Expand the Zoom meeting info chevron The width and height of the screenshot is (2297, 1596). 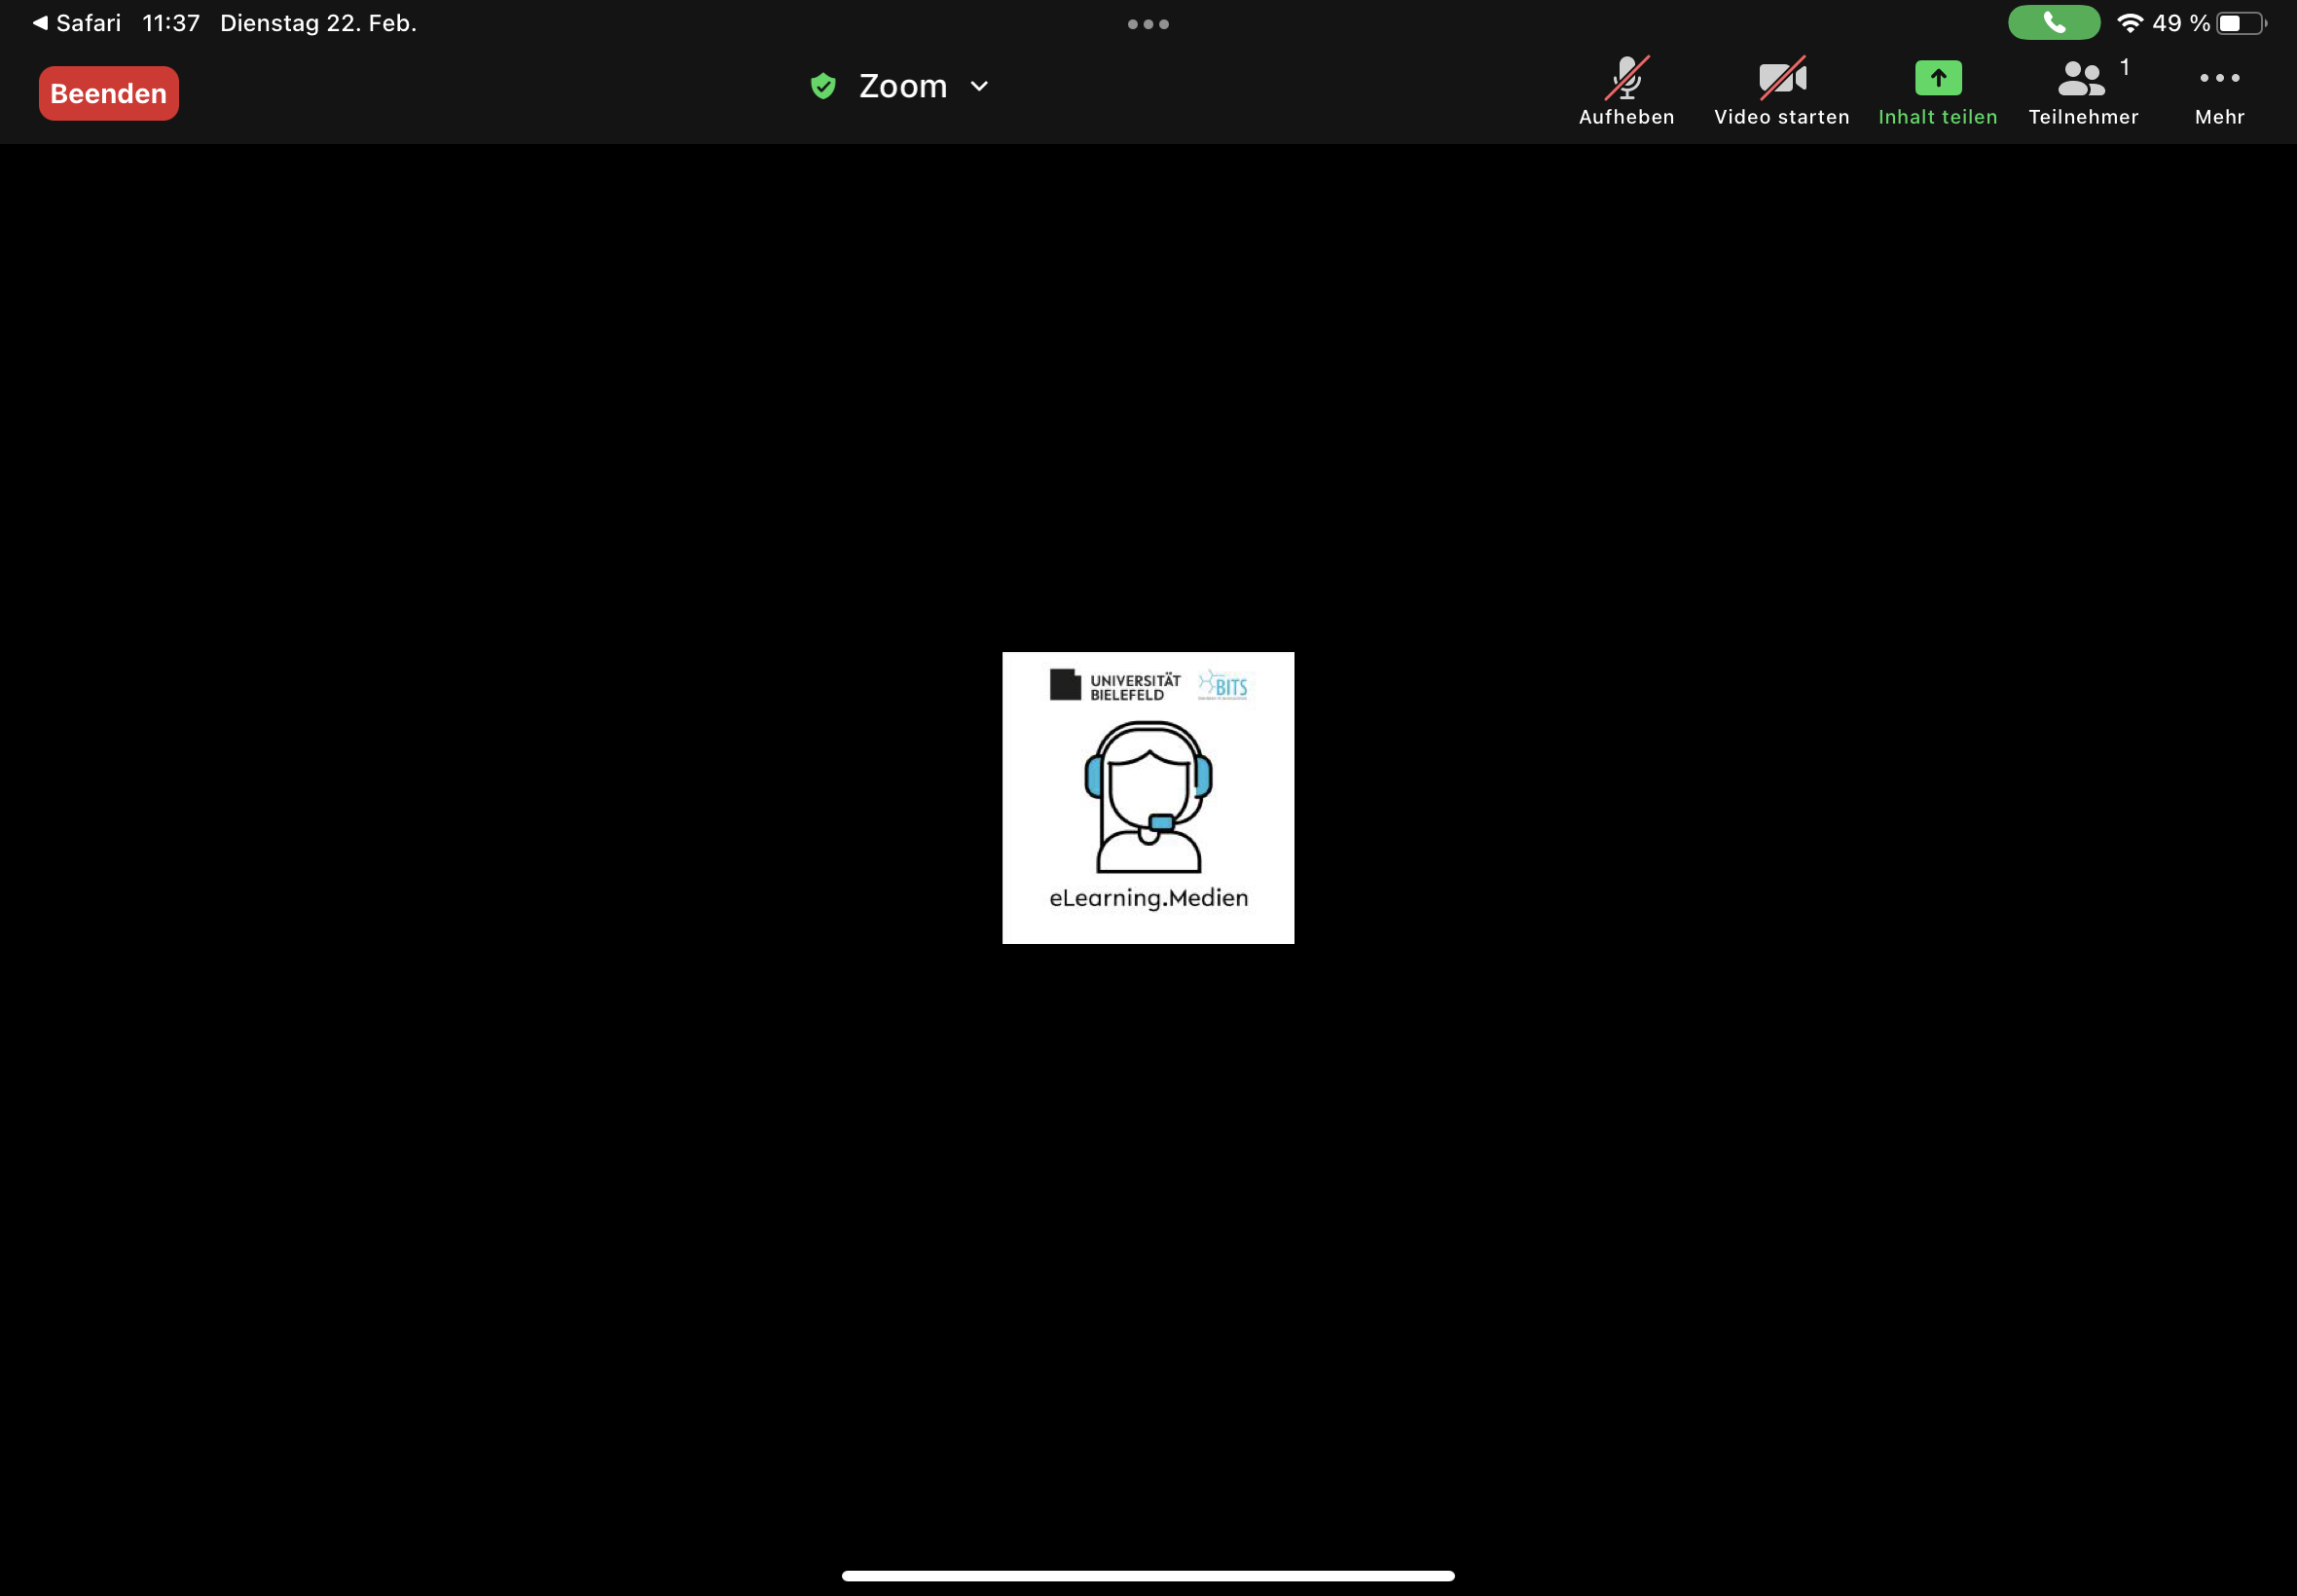point(979,87)
